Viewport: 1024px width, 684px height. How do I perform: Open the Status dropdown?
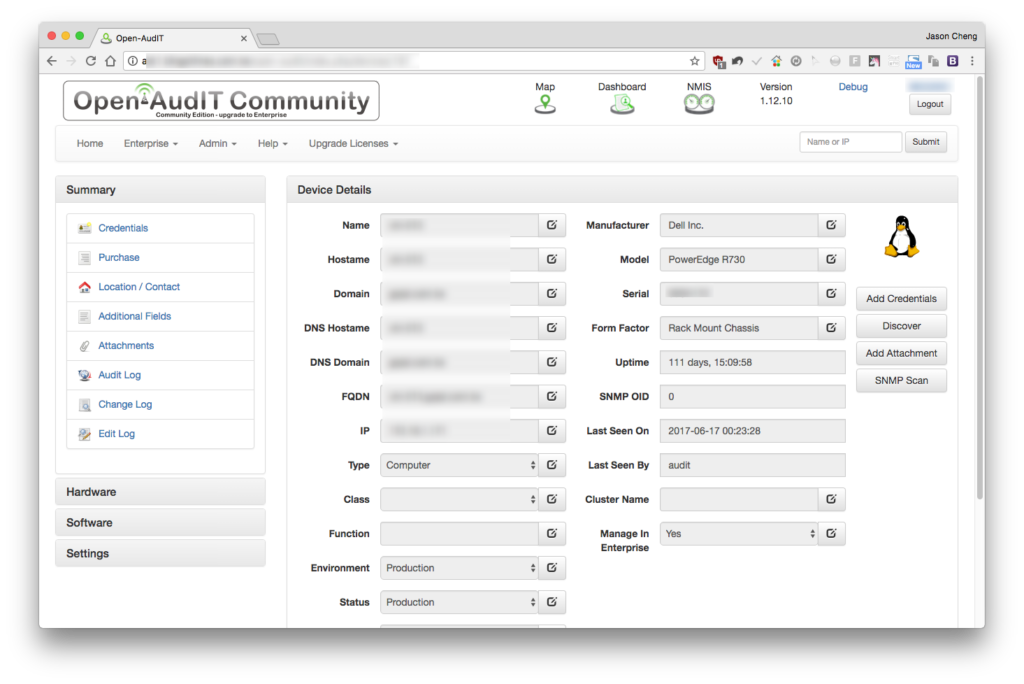[459, 602]
